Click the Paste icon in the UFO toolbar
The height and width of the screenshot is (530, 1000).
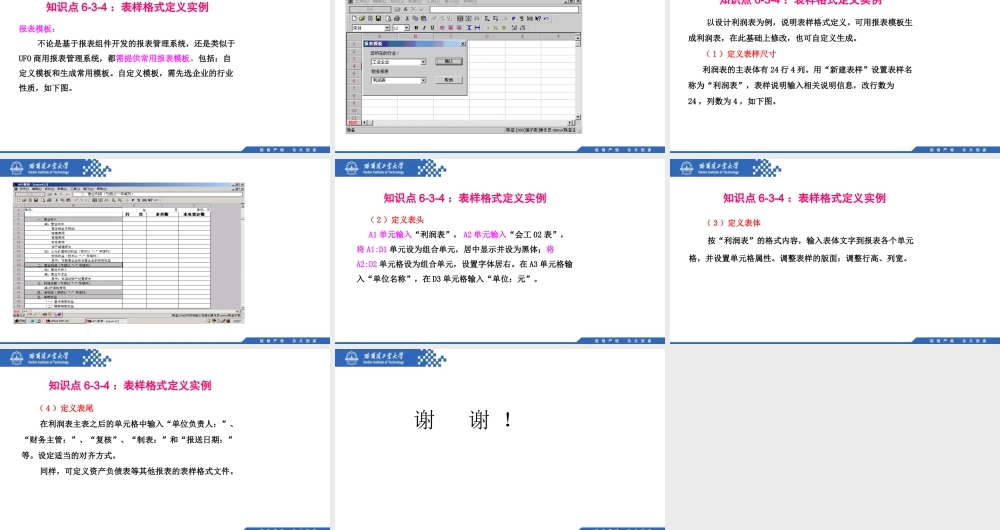pos(423,18)
